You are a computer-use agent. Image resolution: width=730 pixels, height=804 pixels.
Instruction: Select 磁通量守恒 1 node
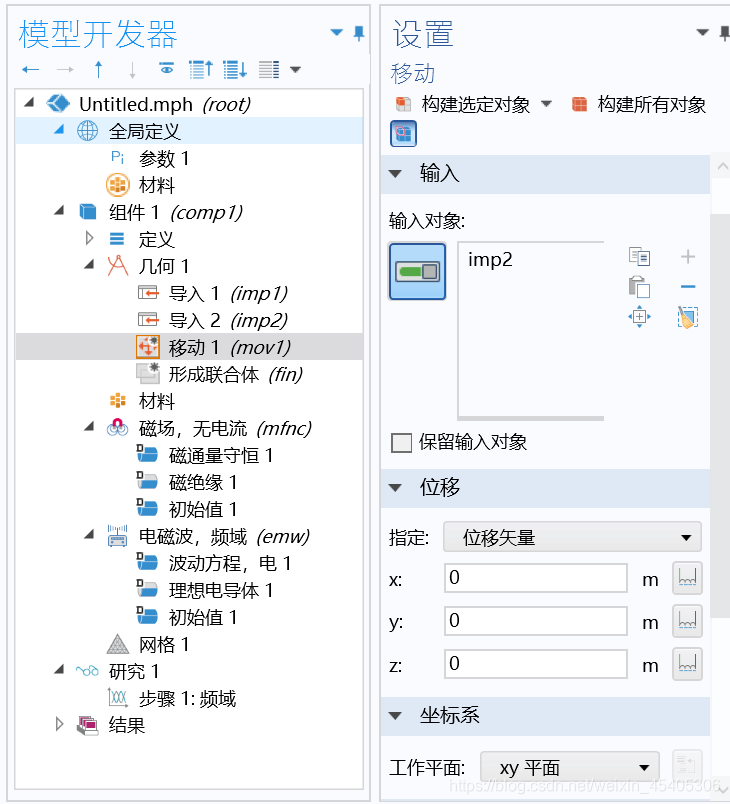coord(221,455)
